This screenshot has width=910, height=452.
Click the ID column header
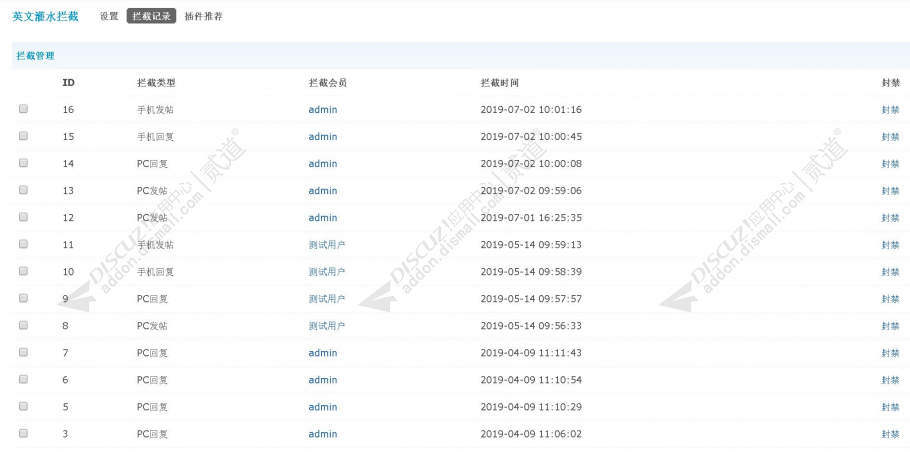pyautogui.click(x=68, y=82)
